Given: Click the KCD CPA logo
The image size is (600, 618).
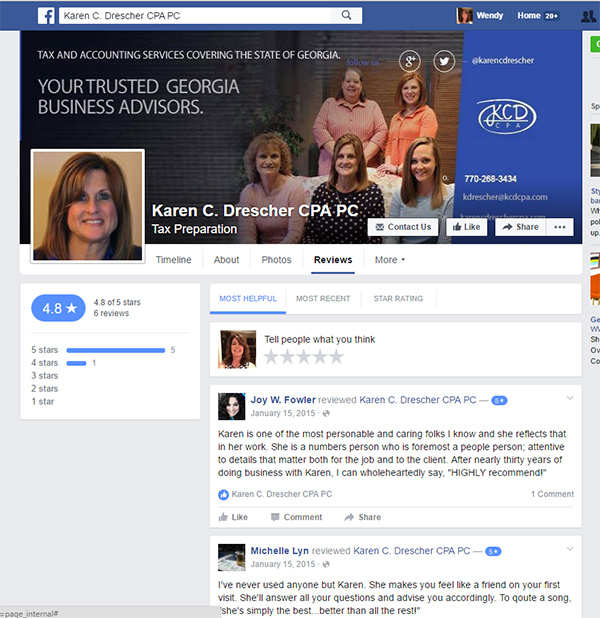Looking at the screenshot, I should pos(507,116).
